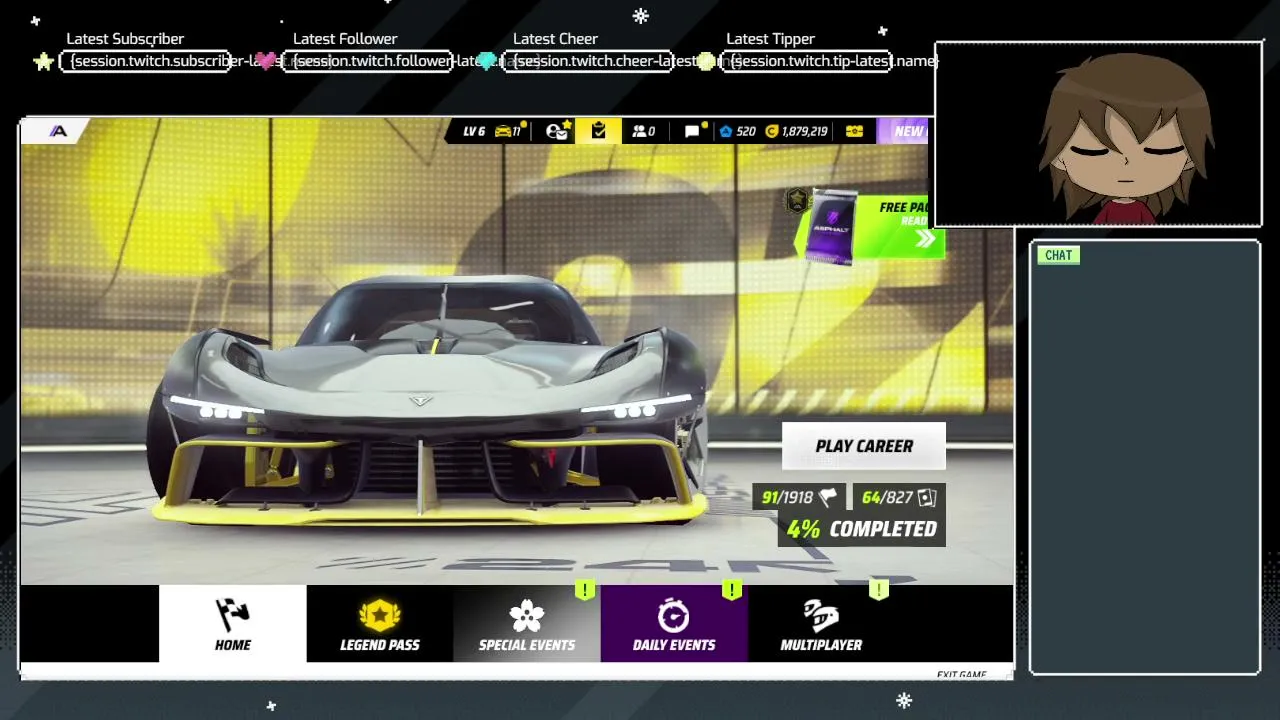Click the CHAT label in stream panel
This screenshot has height=720, width=1280.
(1058, 255)
